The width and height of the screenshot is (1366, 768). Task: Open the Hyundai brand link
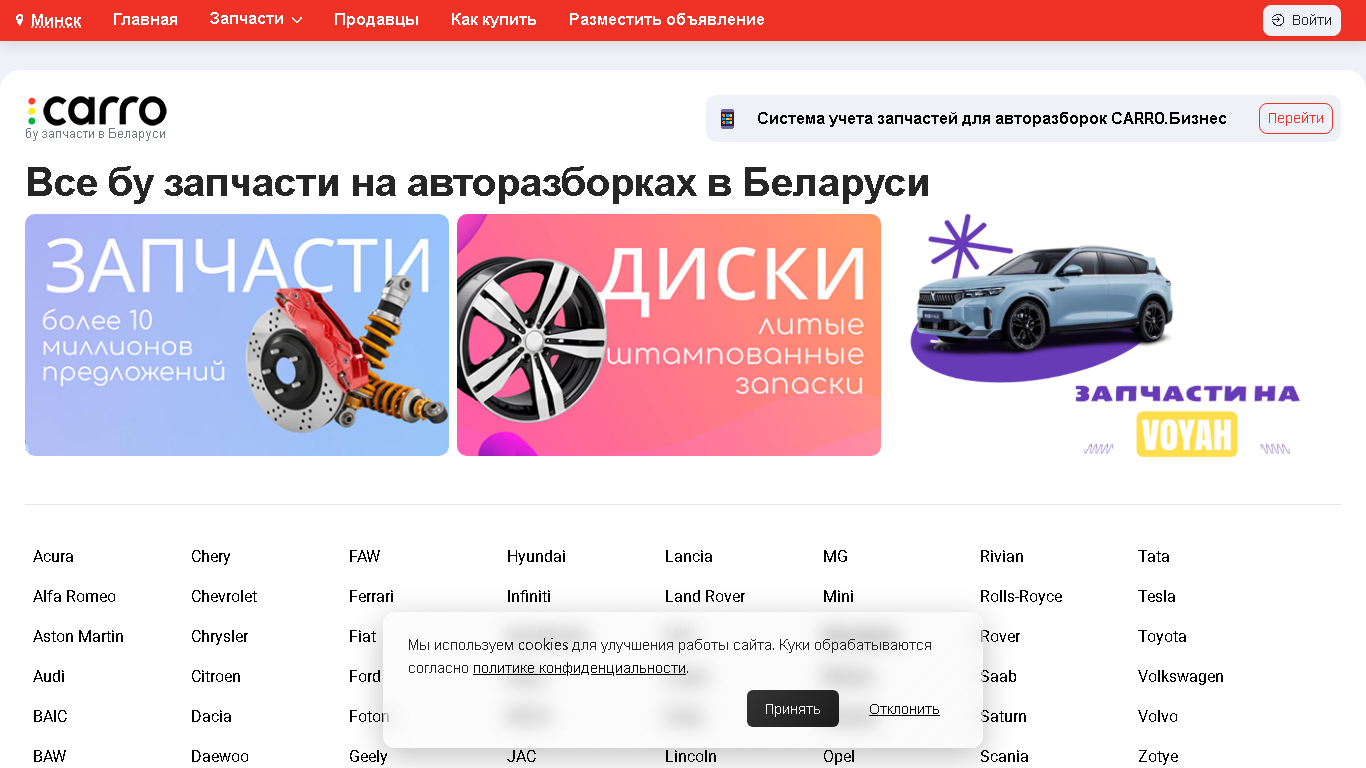(536, 556)
